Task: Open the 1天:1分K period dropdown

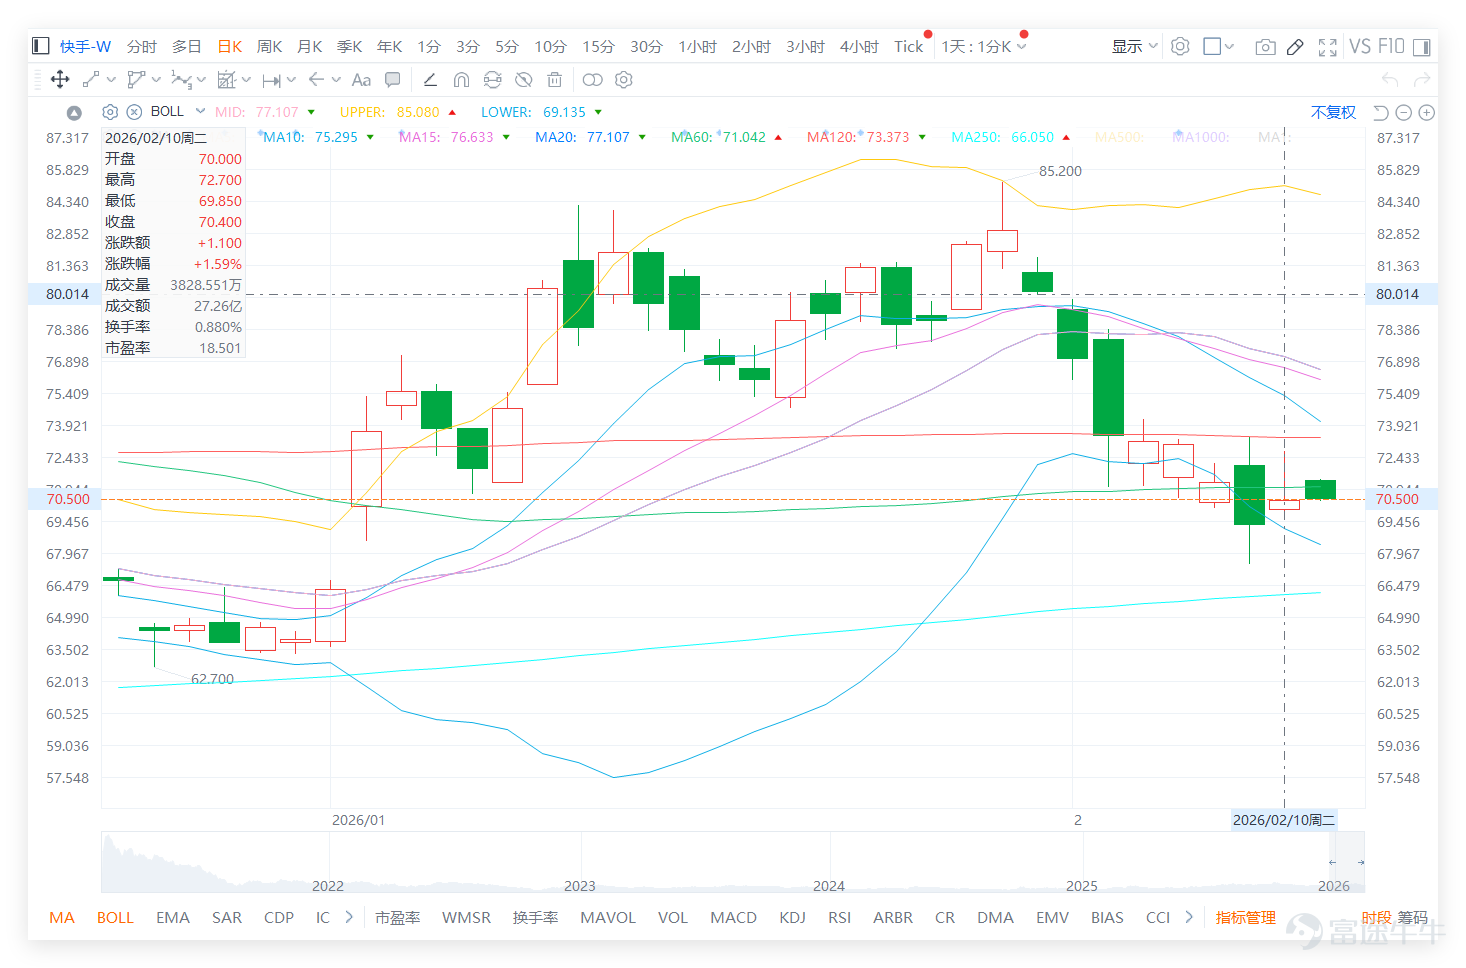Action: pos(984,47)
